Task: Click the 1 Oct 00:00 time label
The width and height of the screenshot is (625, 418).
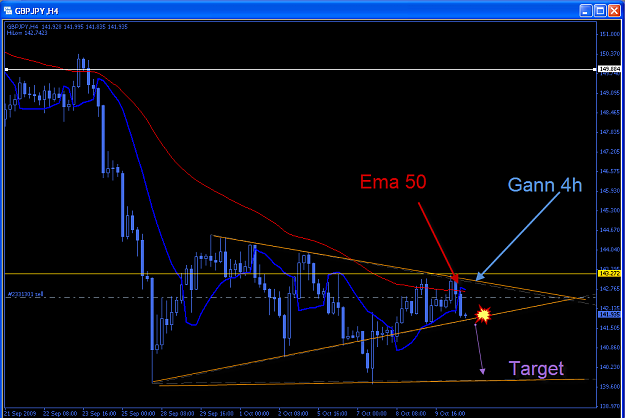Action: click(254, 413)
